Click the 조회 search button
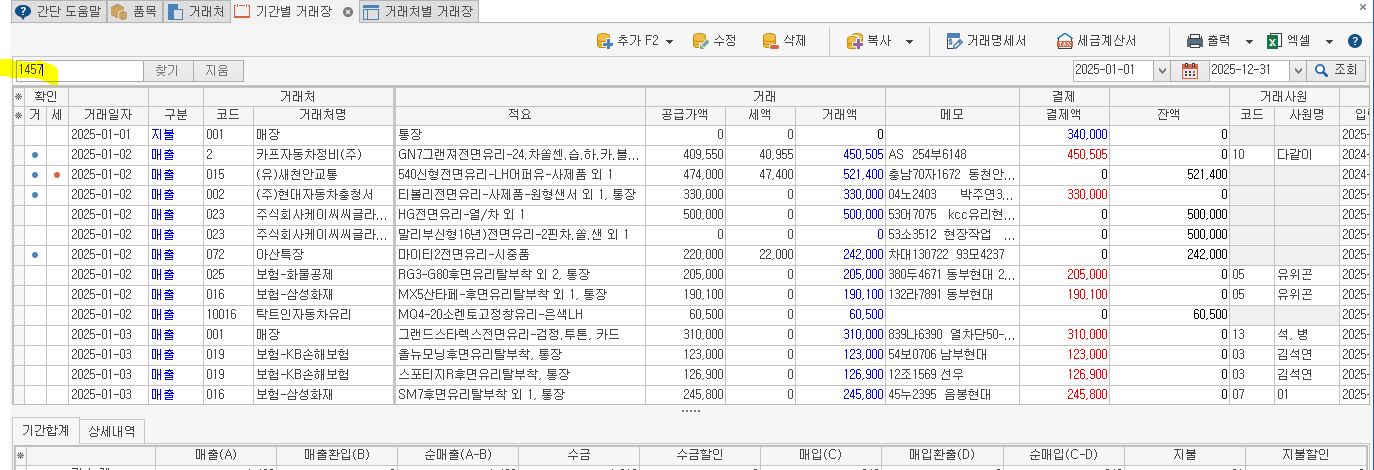 [x=1337, y=71]
